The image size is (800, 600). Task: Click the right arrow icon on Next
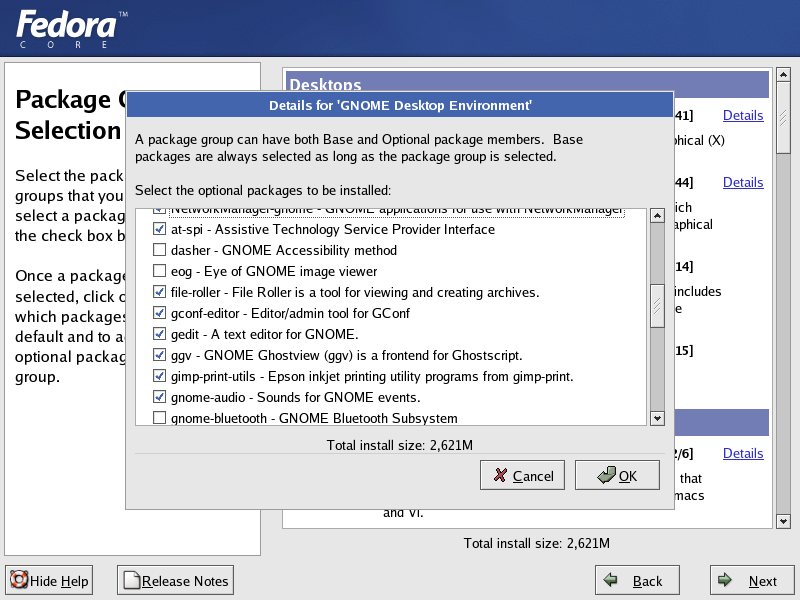click(x=724, y=580)
